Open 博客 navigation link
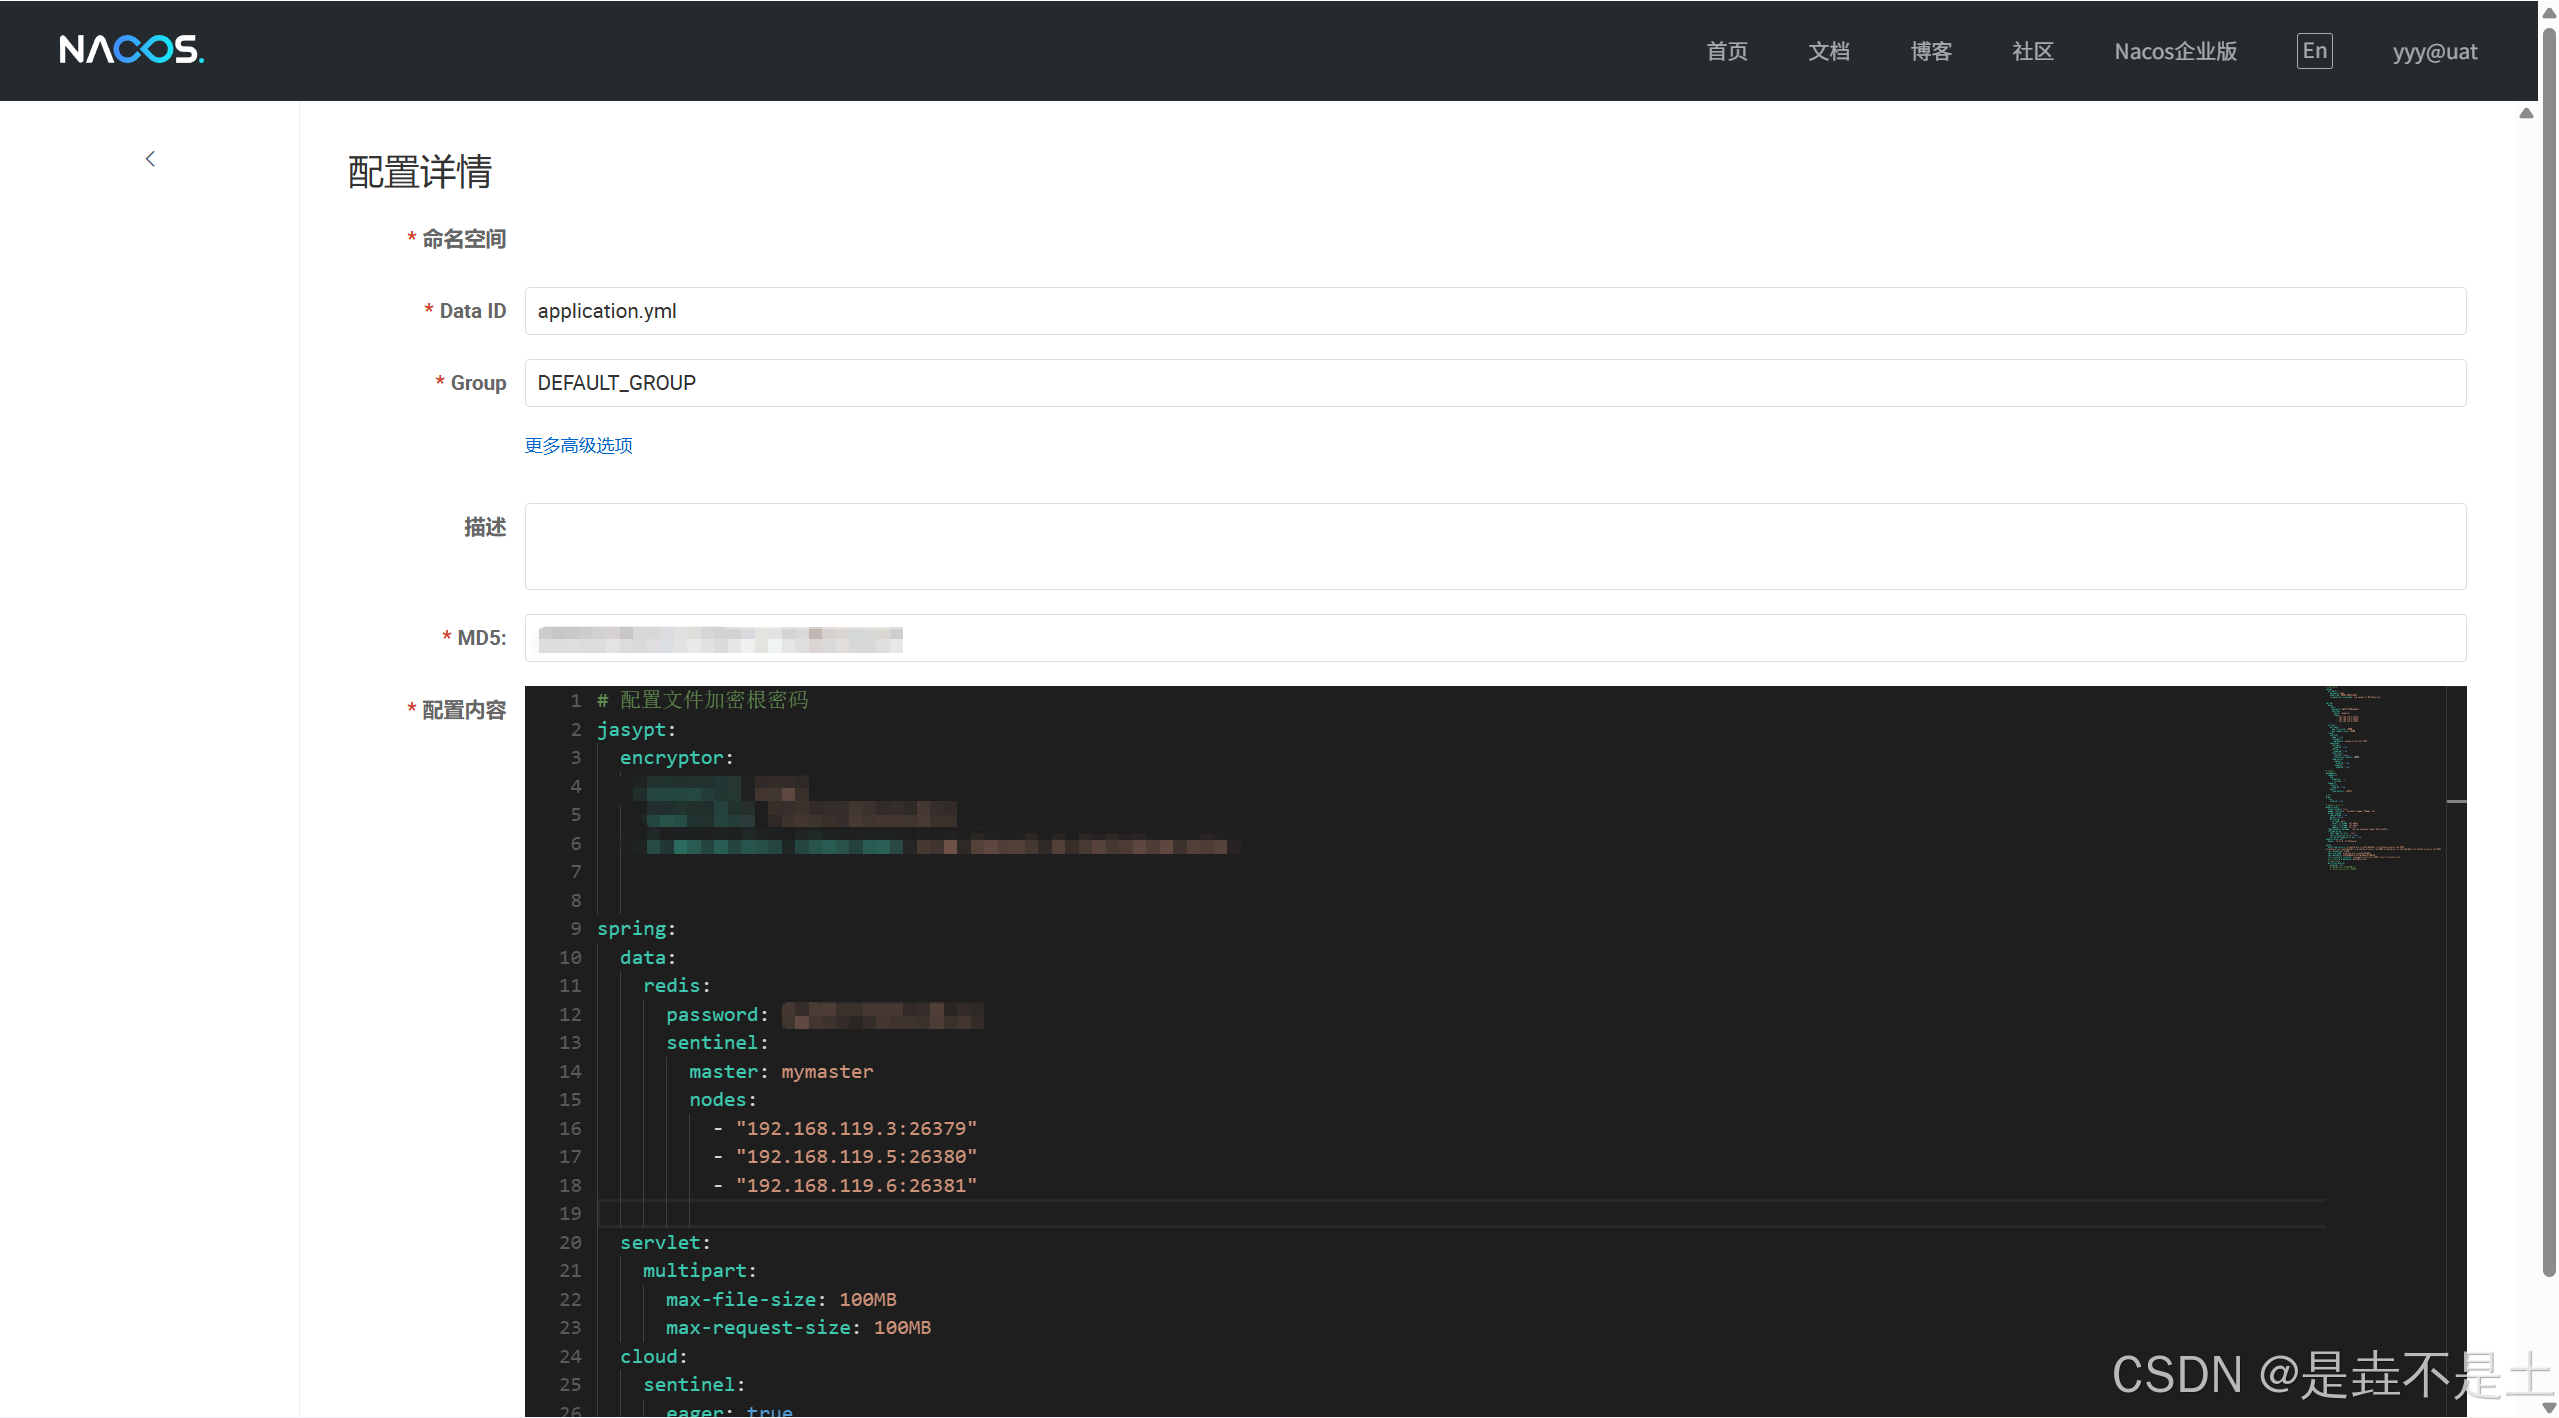Image resolution: width=2559 pixels, height=1418 pixels. point(1930,52)
